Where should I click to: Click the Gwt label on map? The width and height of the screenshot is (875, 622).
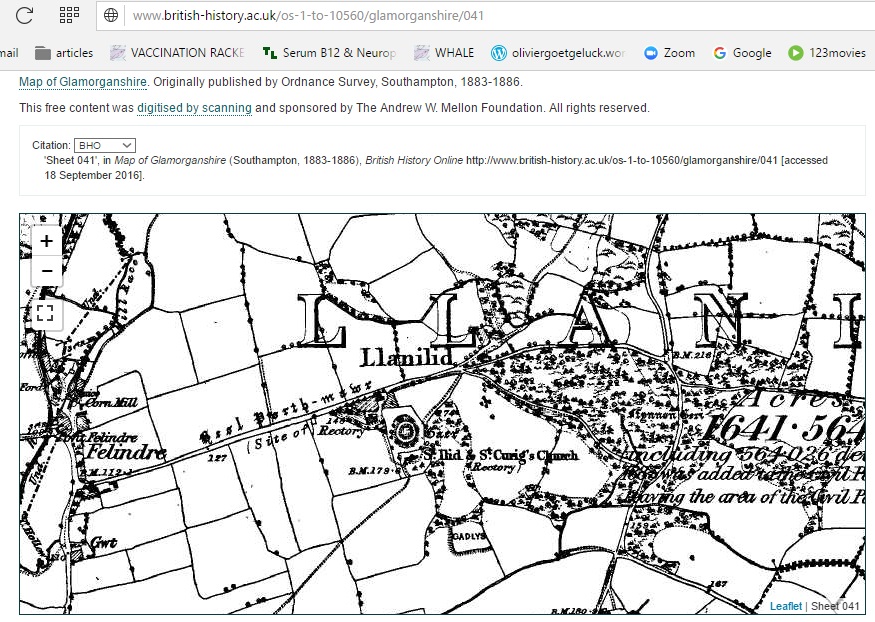pos(104,542)
